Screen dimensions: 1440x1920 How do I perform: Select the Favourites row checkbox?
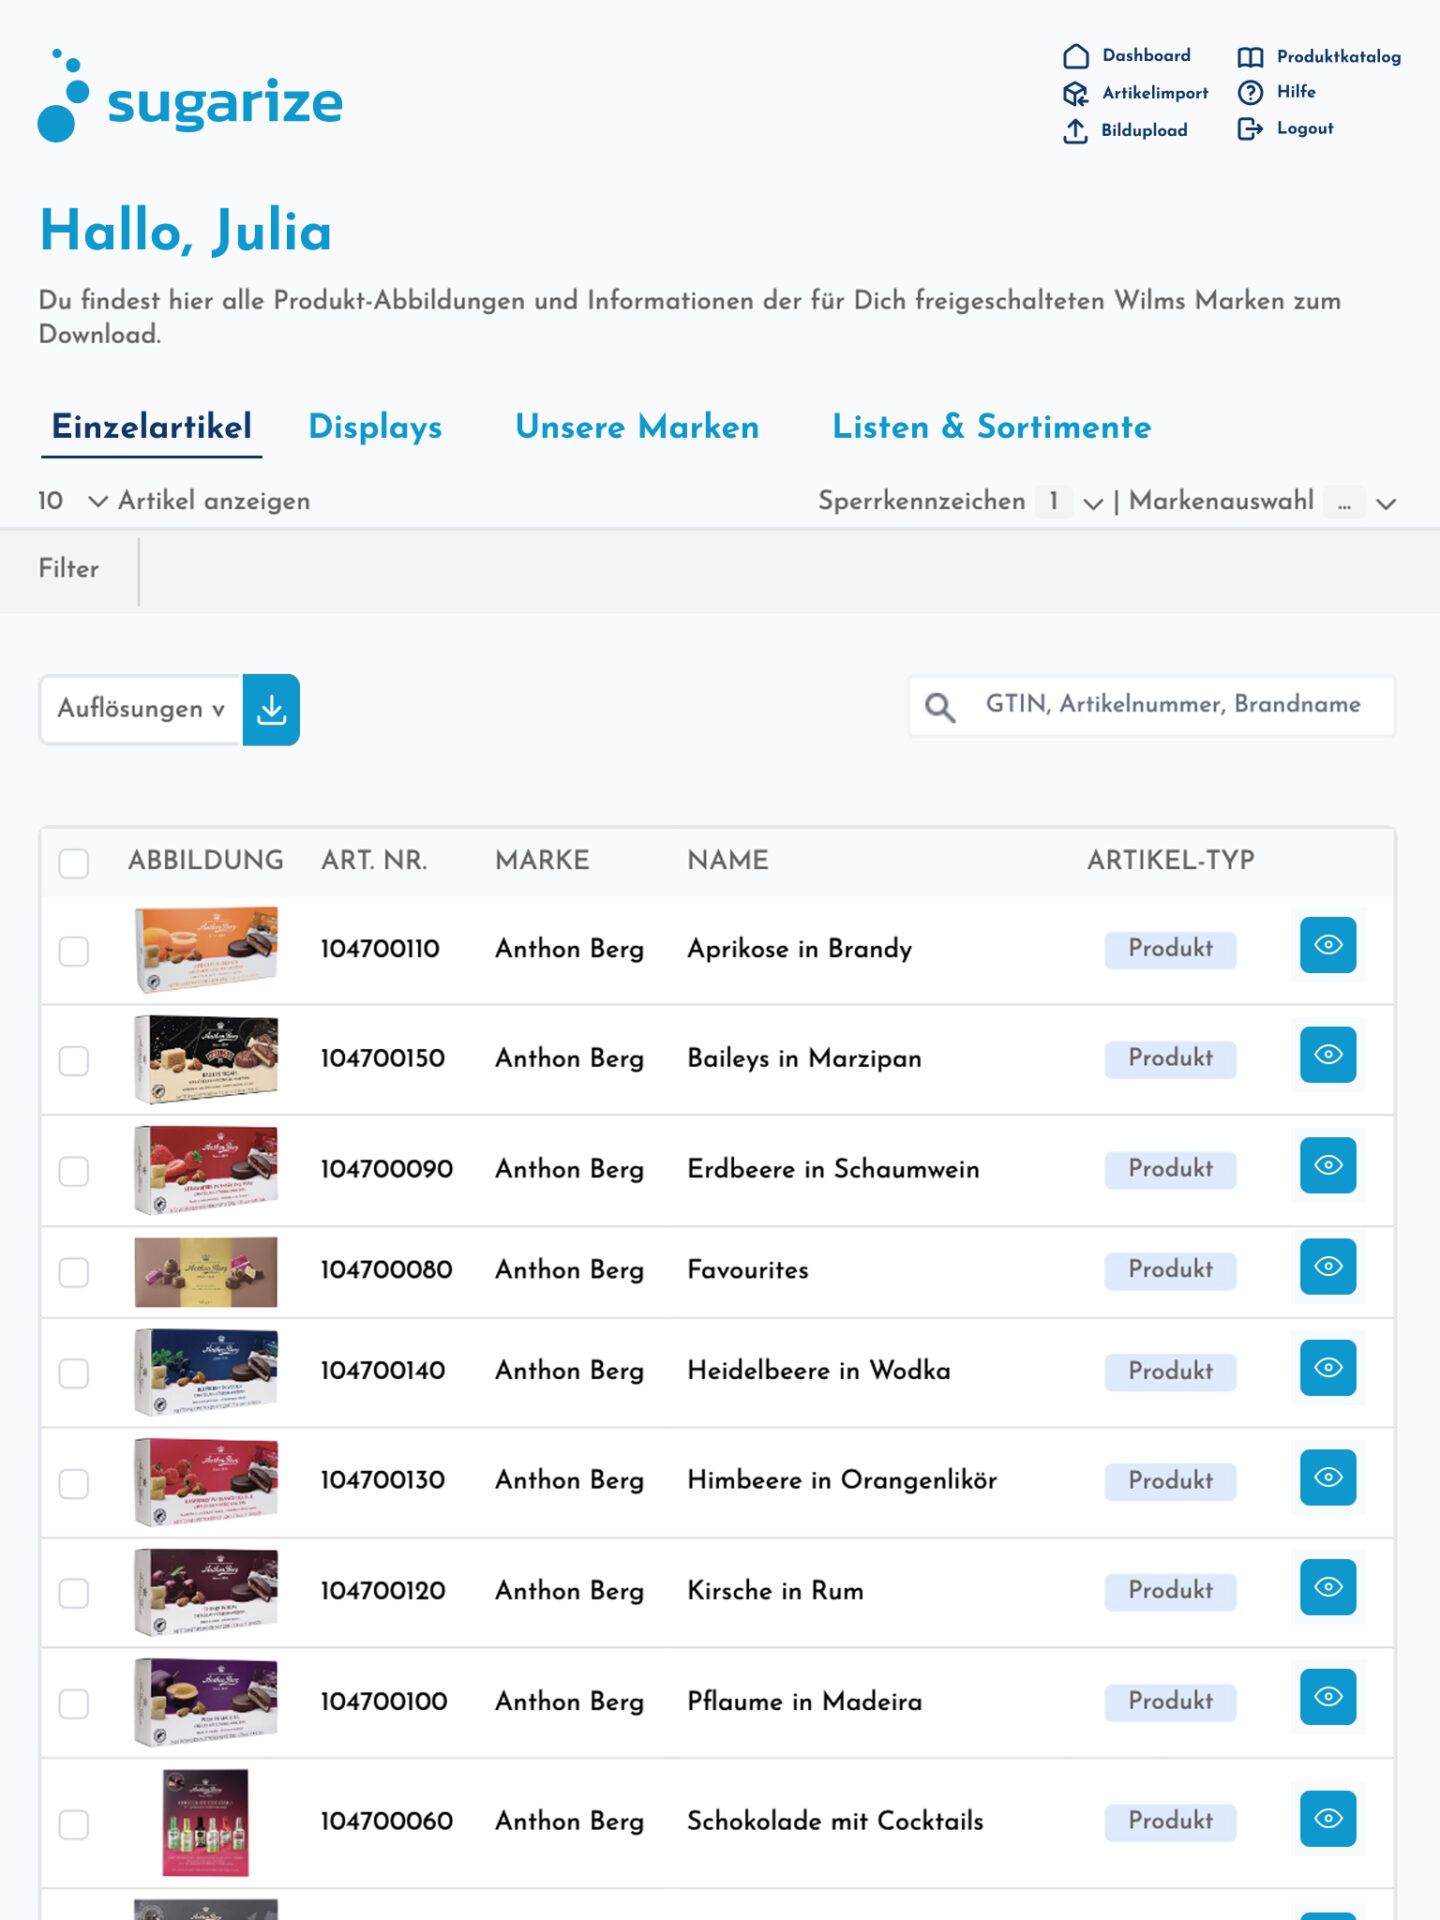pos(74,1272)
